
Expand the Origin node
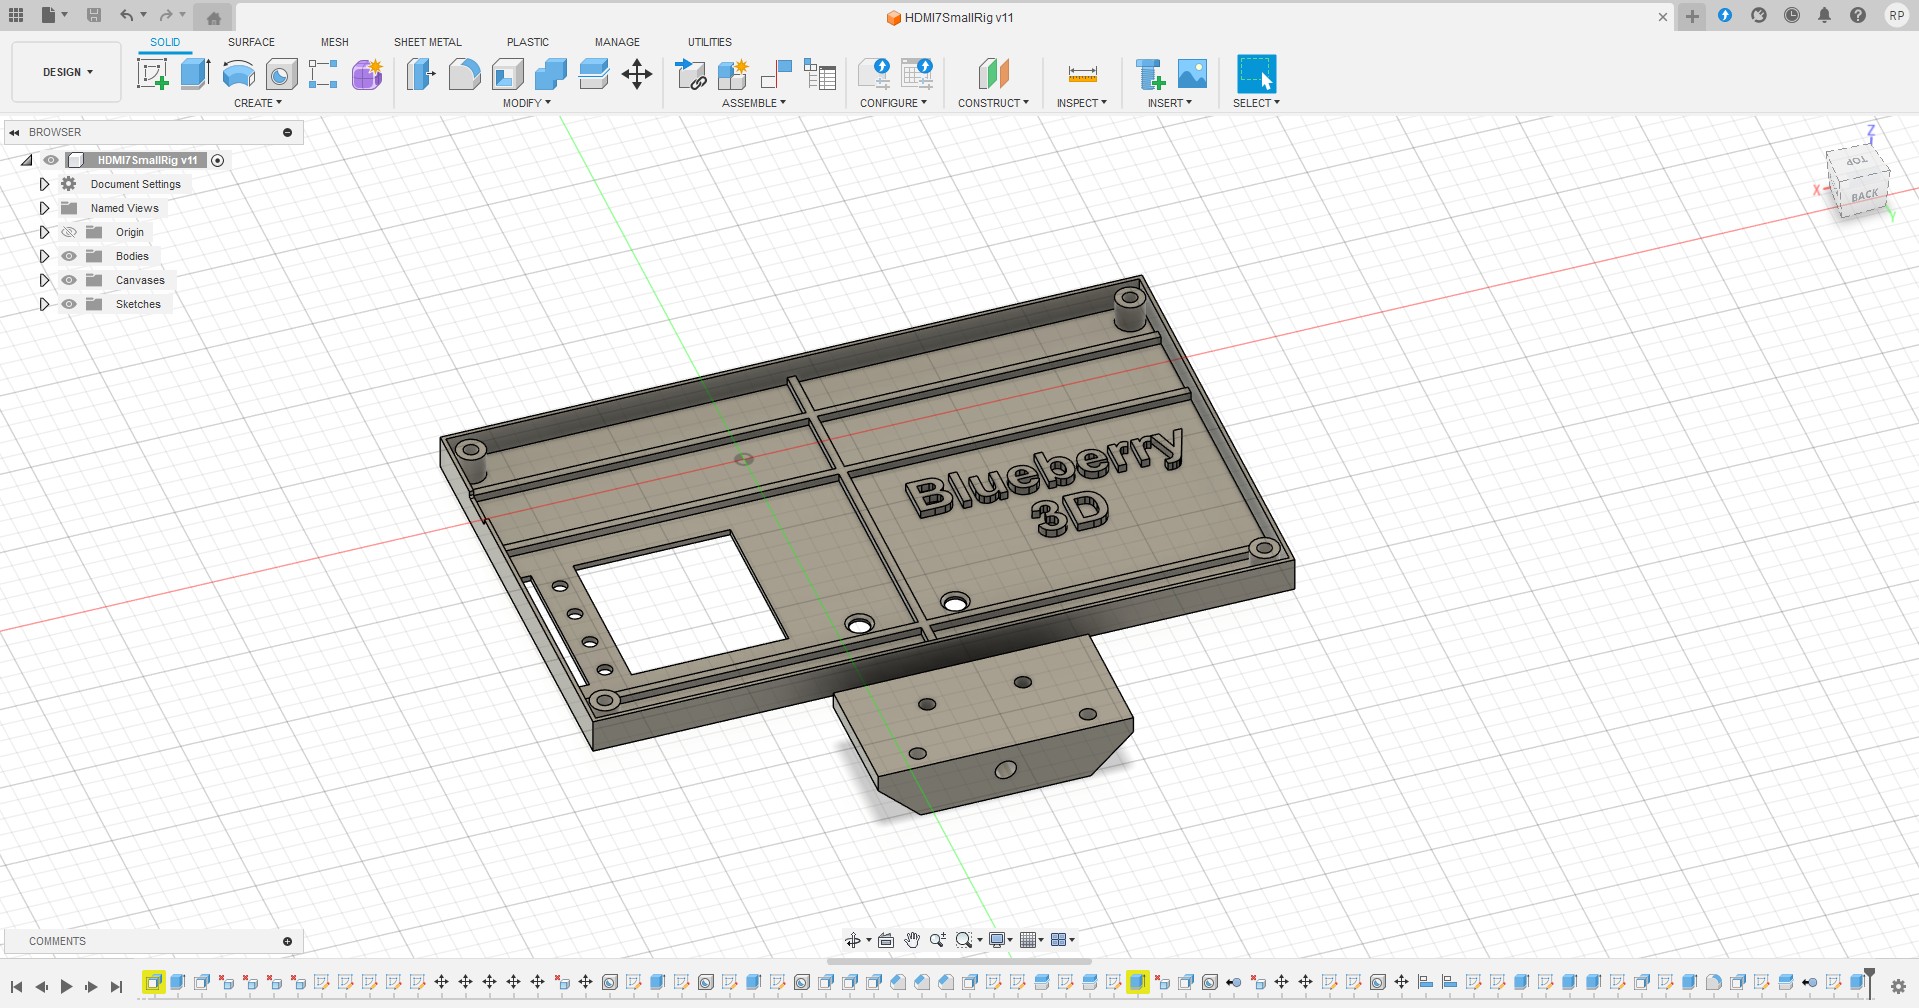click(44, 232)
